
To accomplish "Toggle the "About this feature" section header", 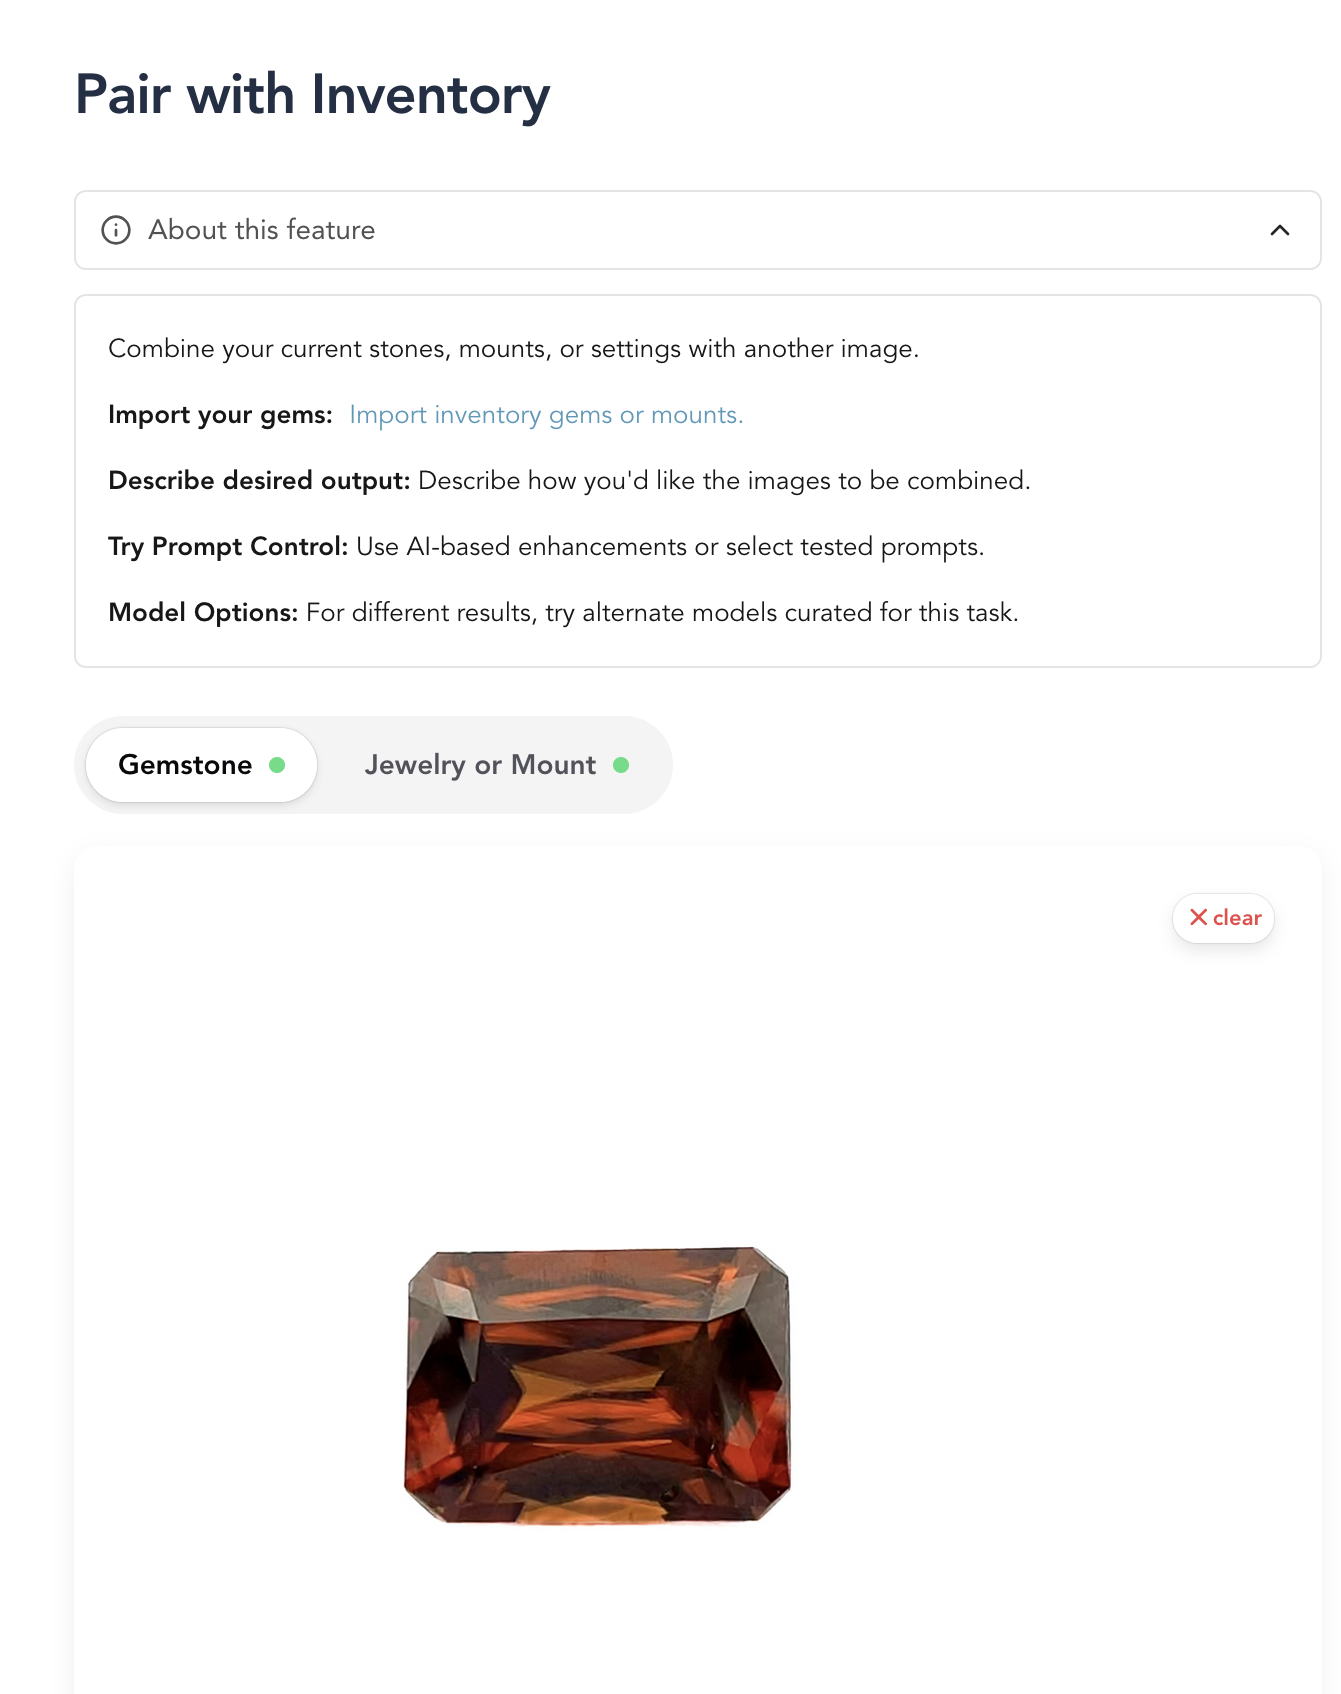I will (x=697, y=230).
